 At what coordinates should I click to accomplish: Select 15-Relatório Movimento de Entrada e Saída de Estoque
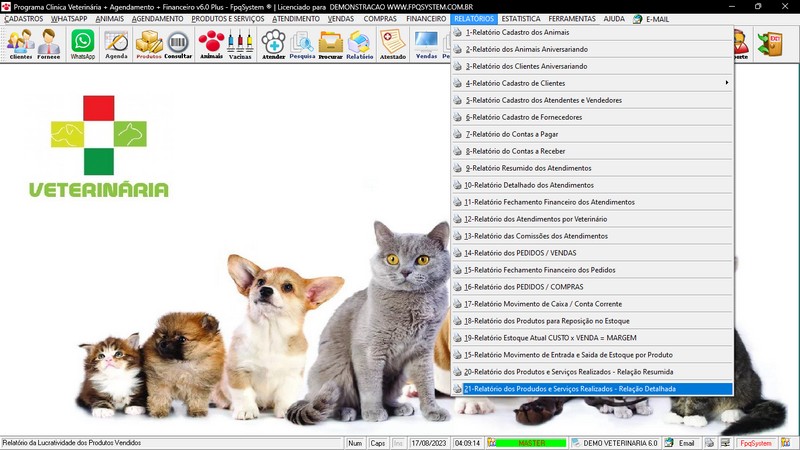tap(592, 355)
